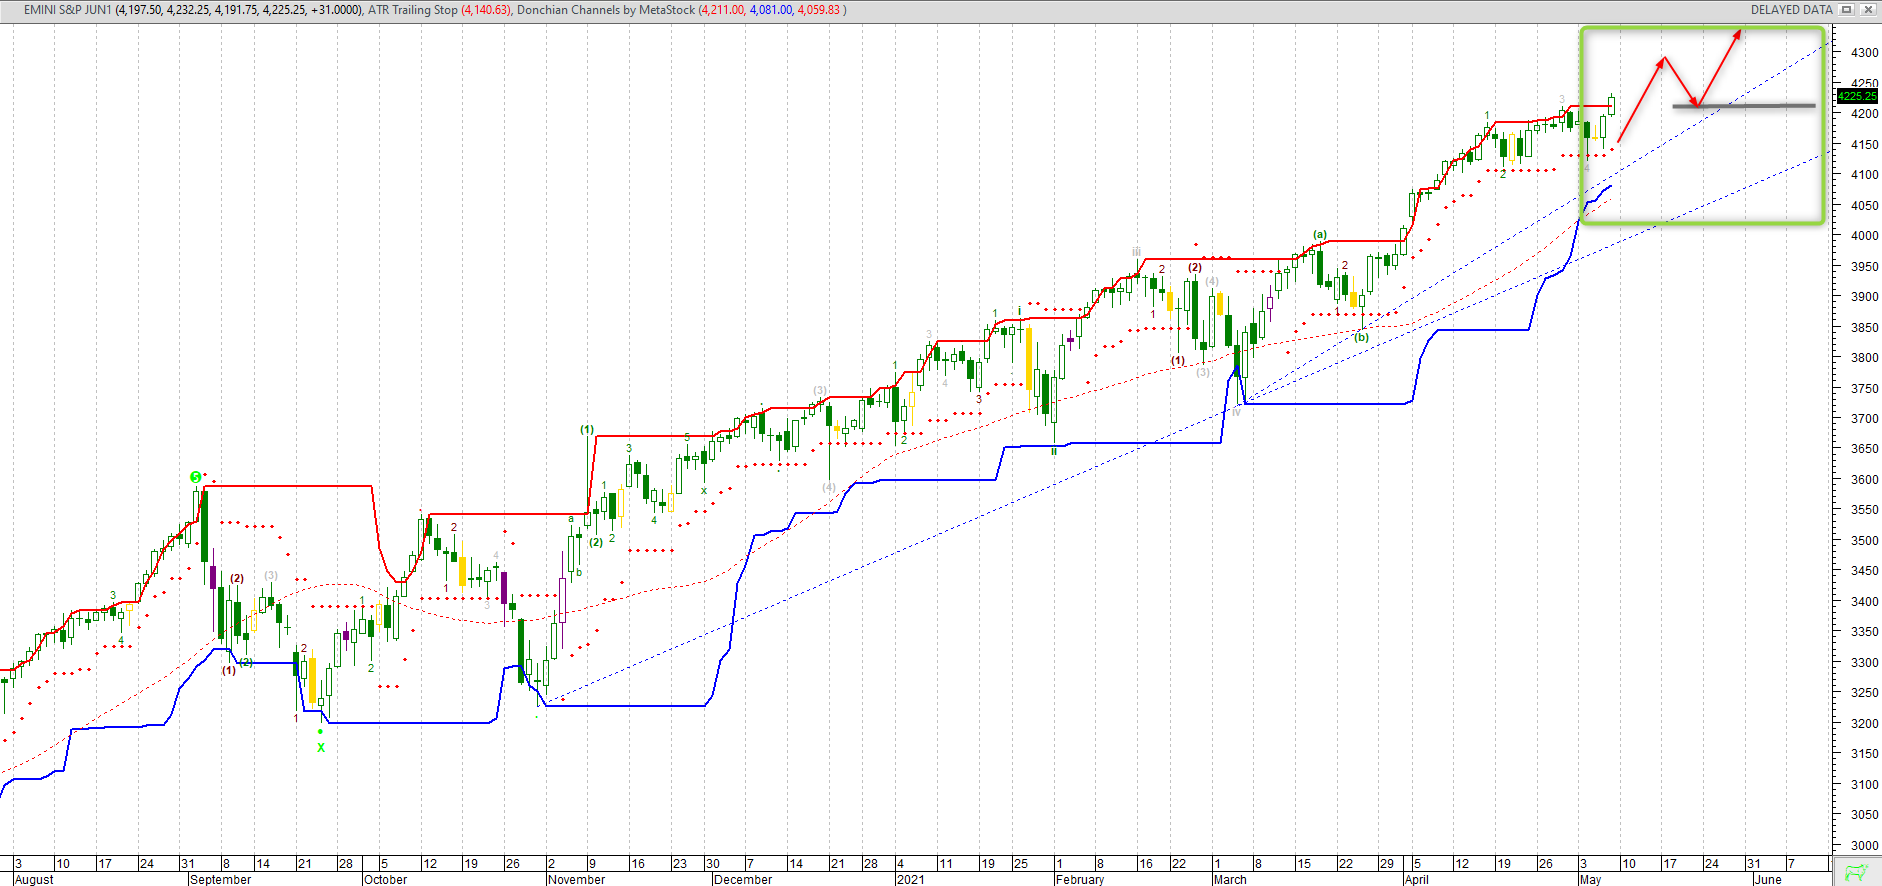
Task: Click the current price tag 4225.25
Action: tap(1858, 96)
